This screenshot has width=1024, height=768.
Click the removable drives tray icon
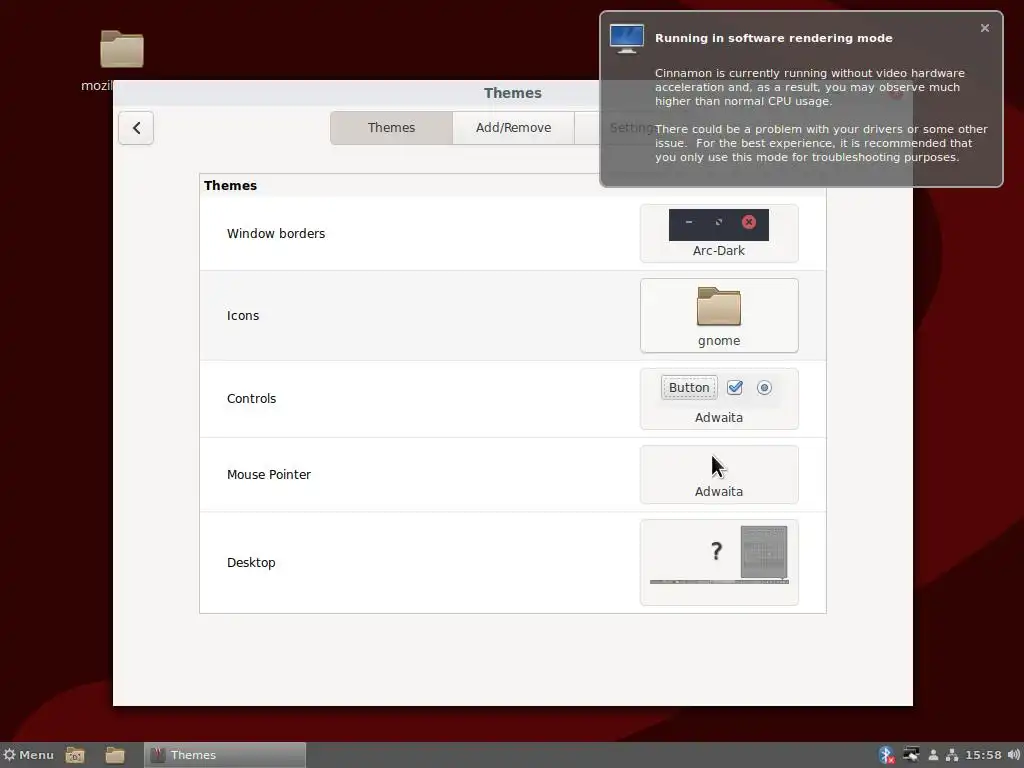(911, 755)
